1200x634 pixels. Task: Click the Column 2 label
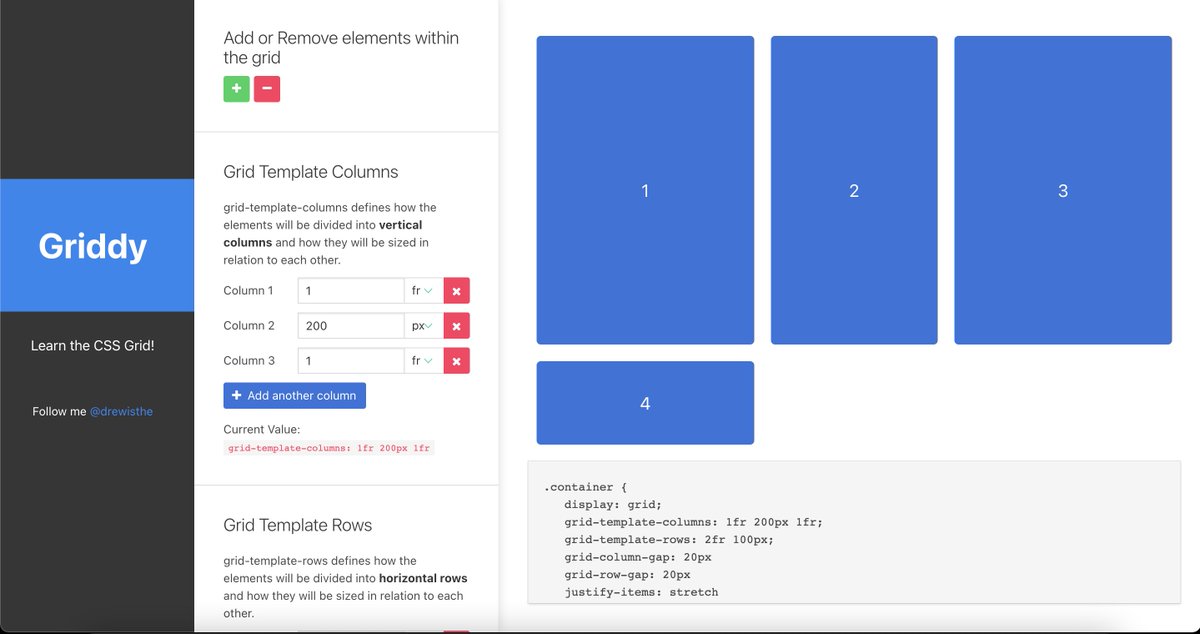click(249, 326)
